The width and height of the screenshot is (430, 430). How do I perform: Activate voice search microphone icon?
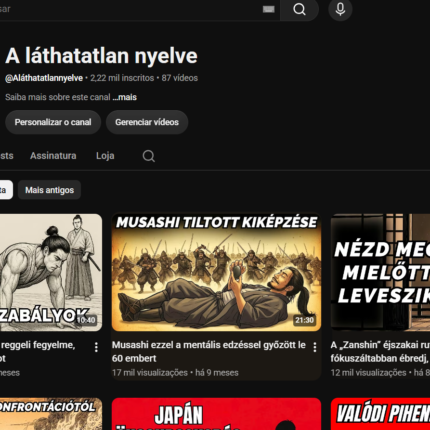tap(340, 9)
